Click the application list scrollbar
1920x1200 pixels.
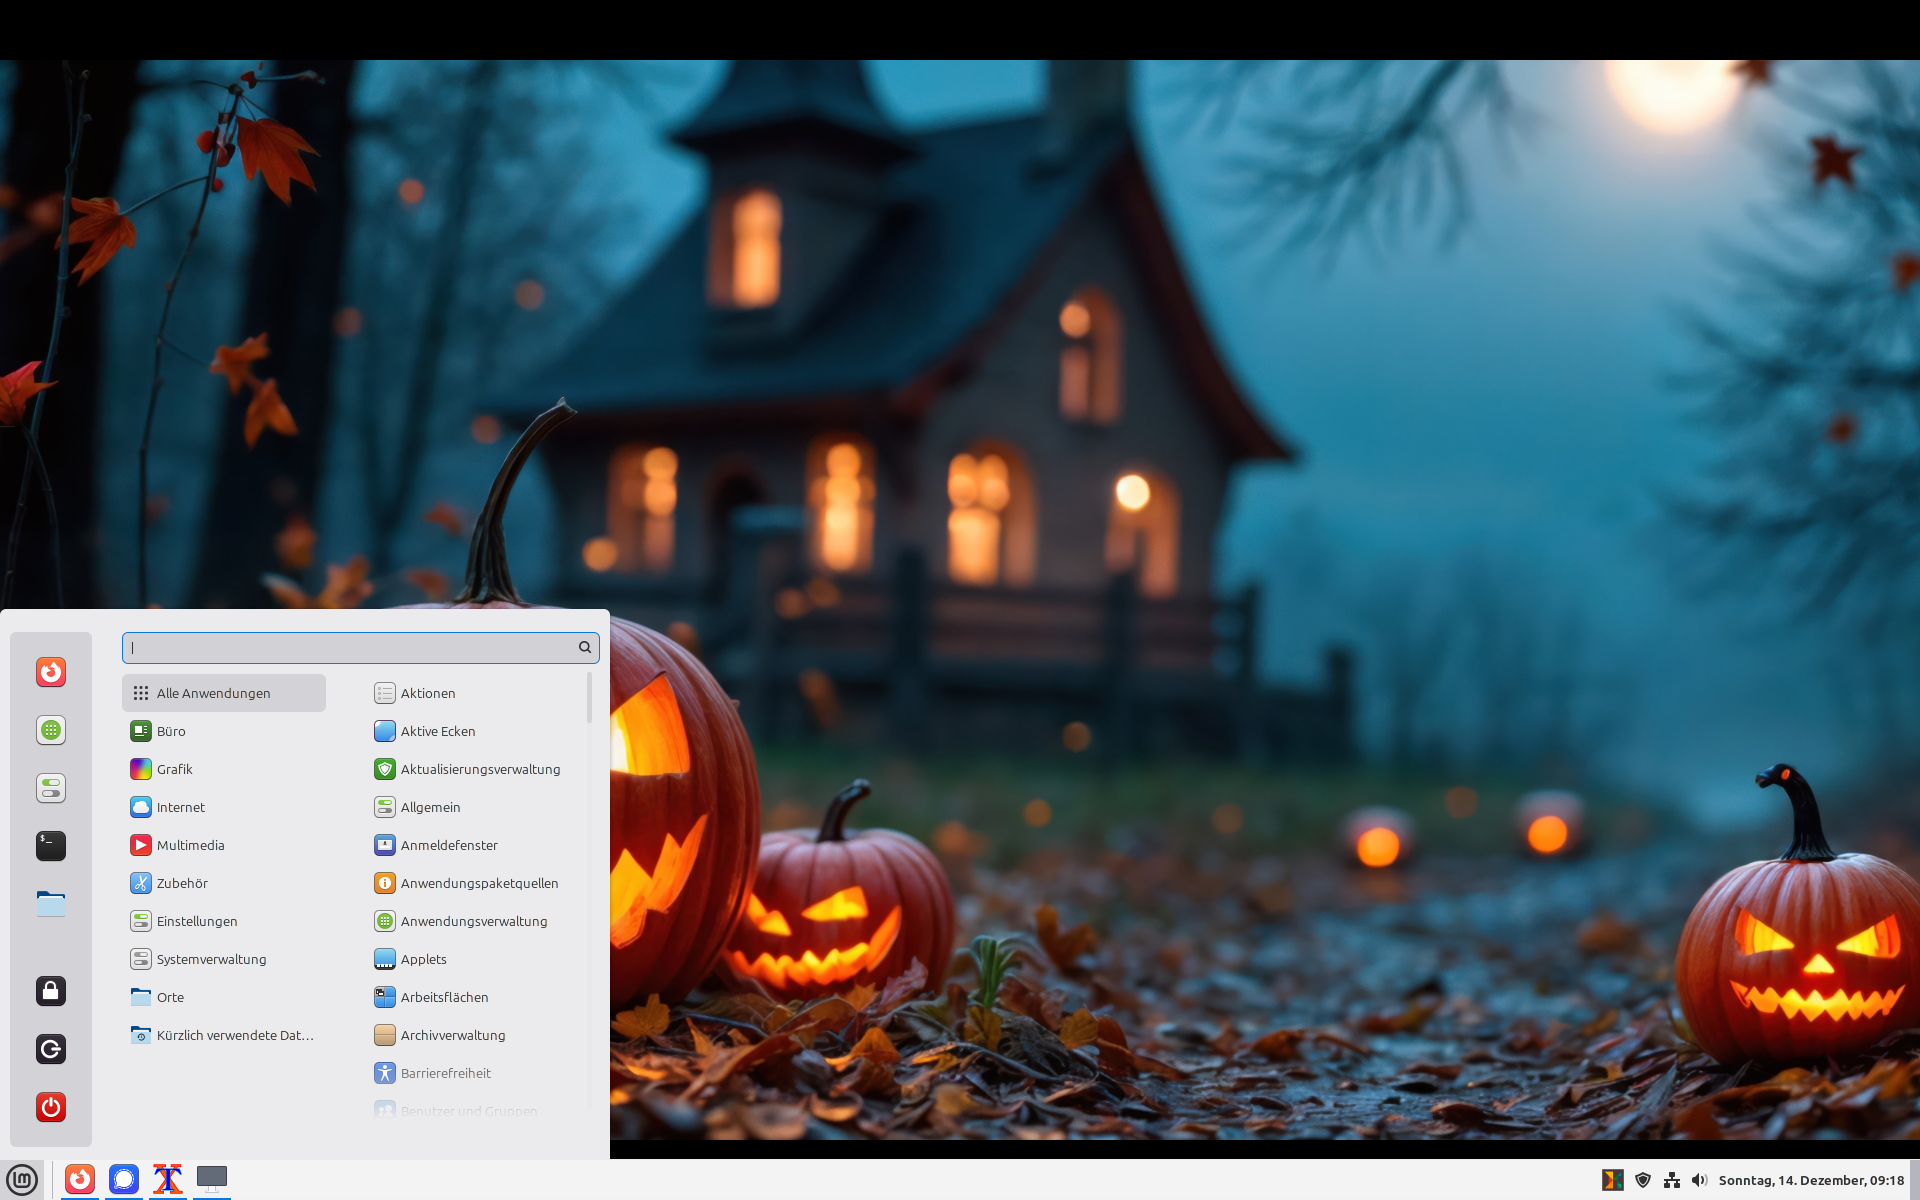pos(589,698)
